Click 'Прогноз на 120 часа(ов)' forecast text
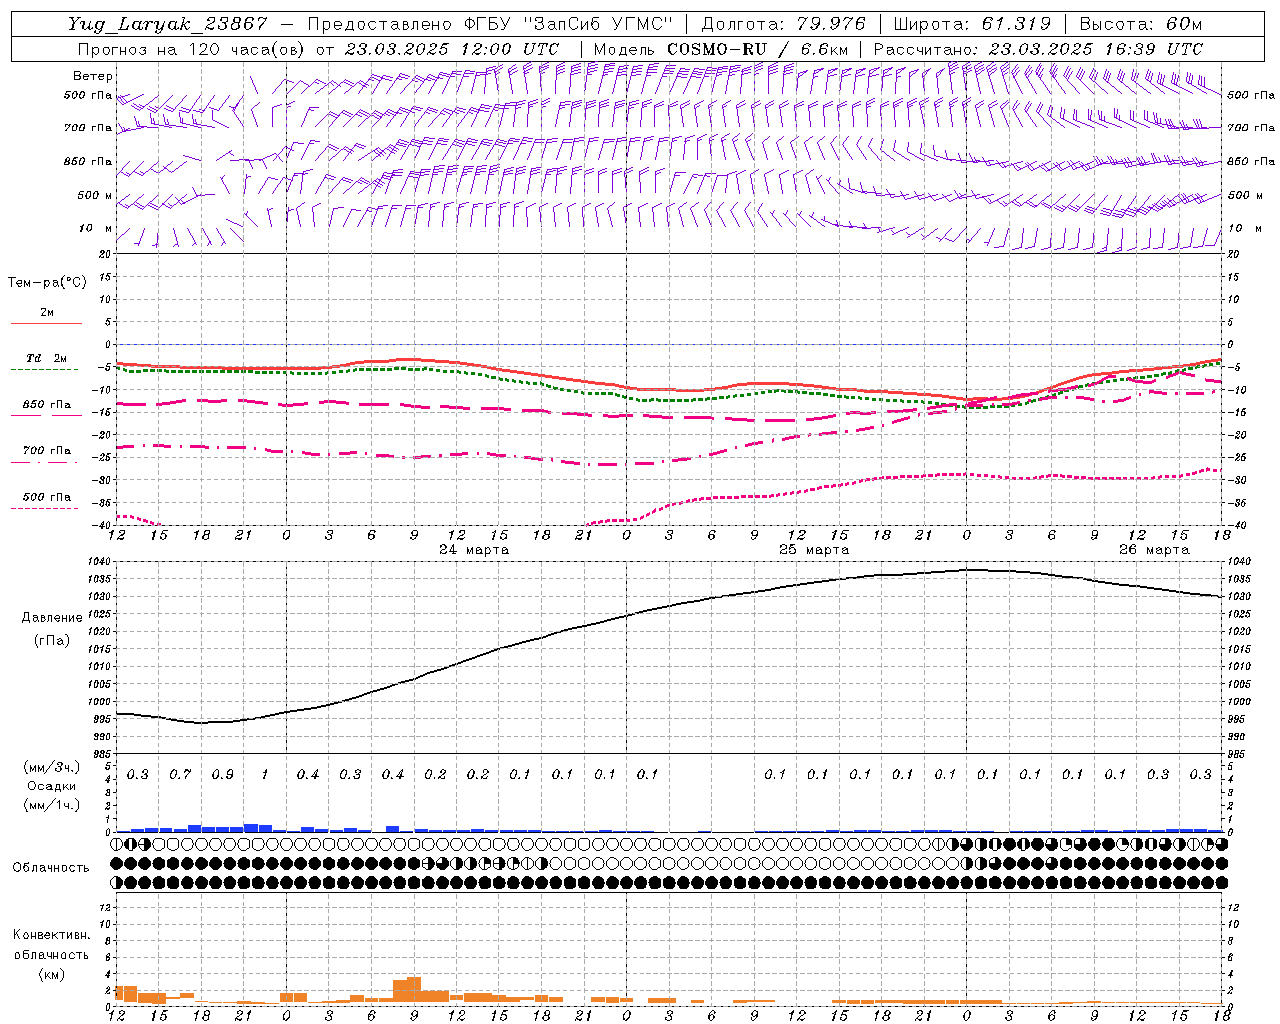 [x=192, y=49]
